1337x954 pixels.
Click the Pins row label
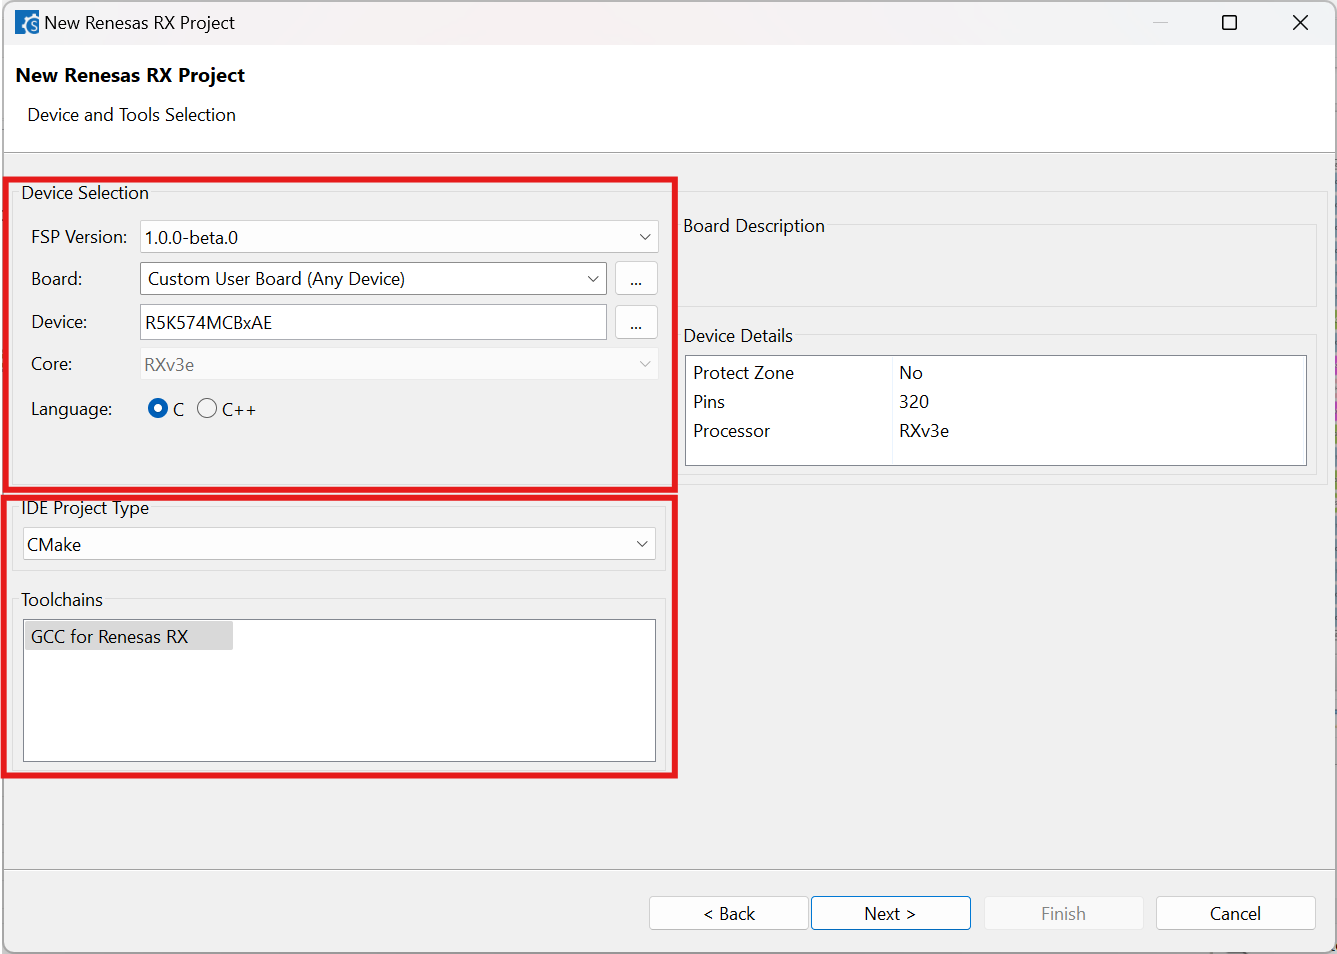709,402
